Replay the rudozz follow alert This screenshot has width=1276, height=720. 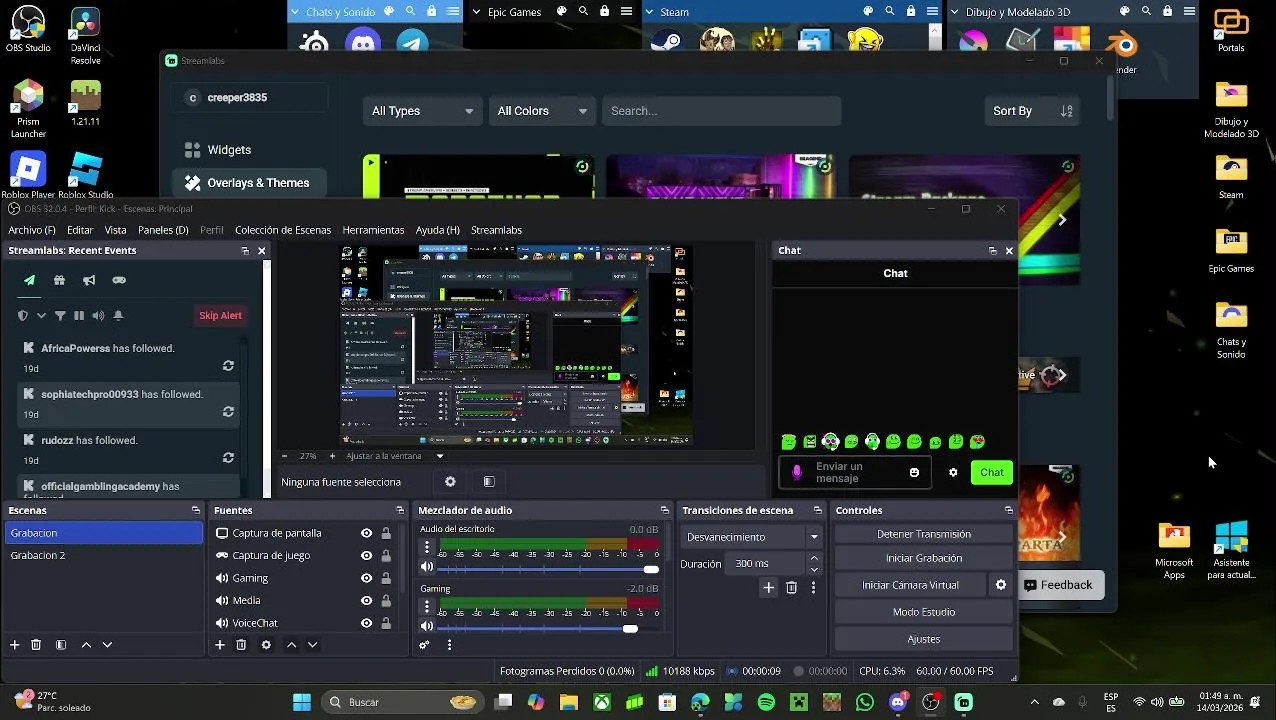tap(228, 458)
